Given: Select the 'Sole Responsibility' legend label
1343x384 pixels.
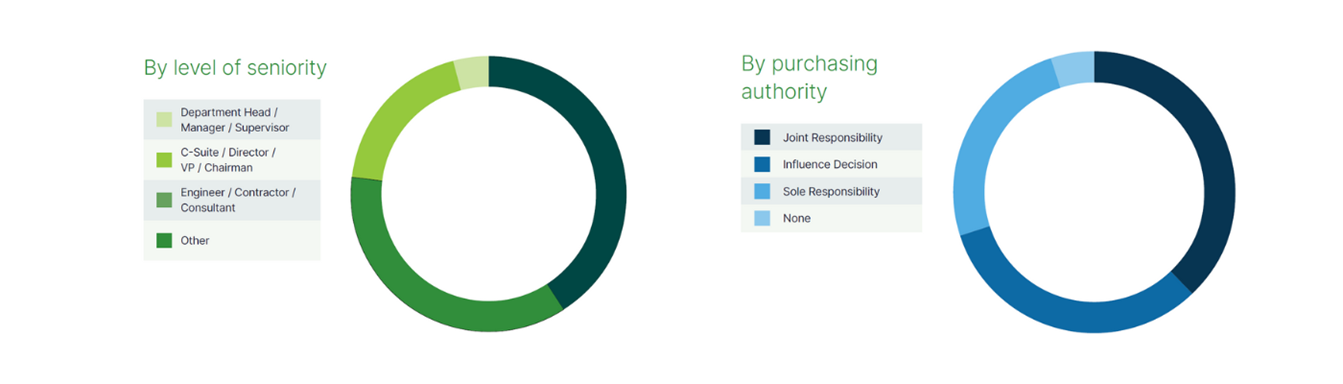Looking at the screenshot, I should (831, 191).
